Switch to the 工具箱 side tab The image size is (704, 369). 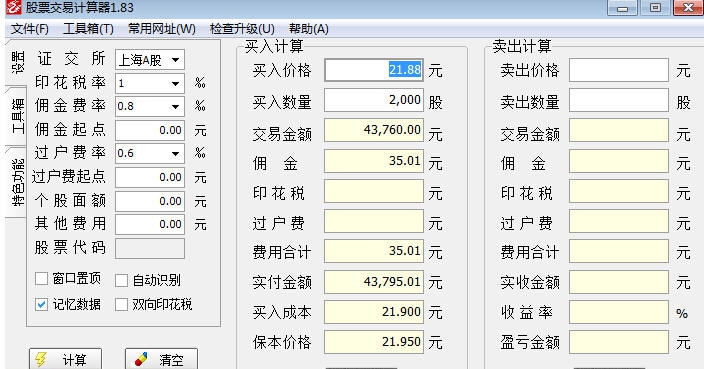click(x=17, y=116)
